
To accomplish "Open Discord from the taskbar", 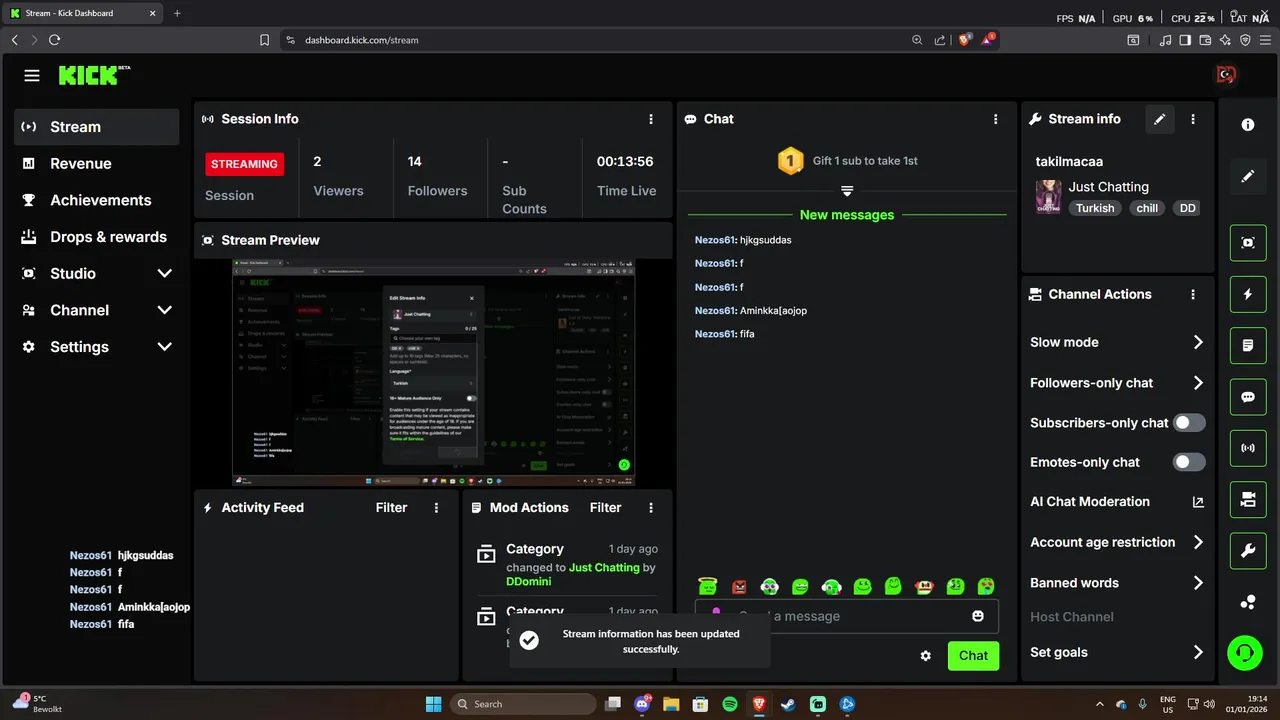I will pos(642,704).
